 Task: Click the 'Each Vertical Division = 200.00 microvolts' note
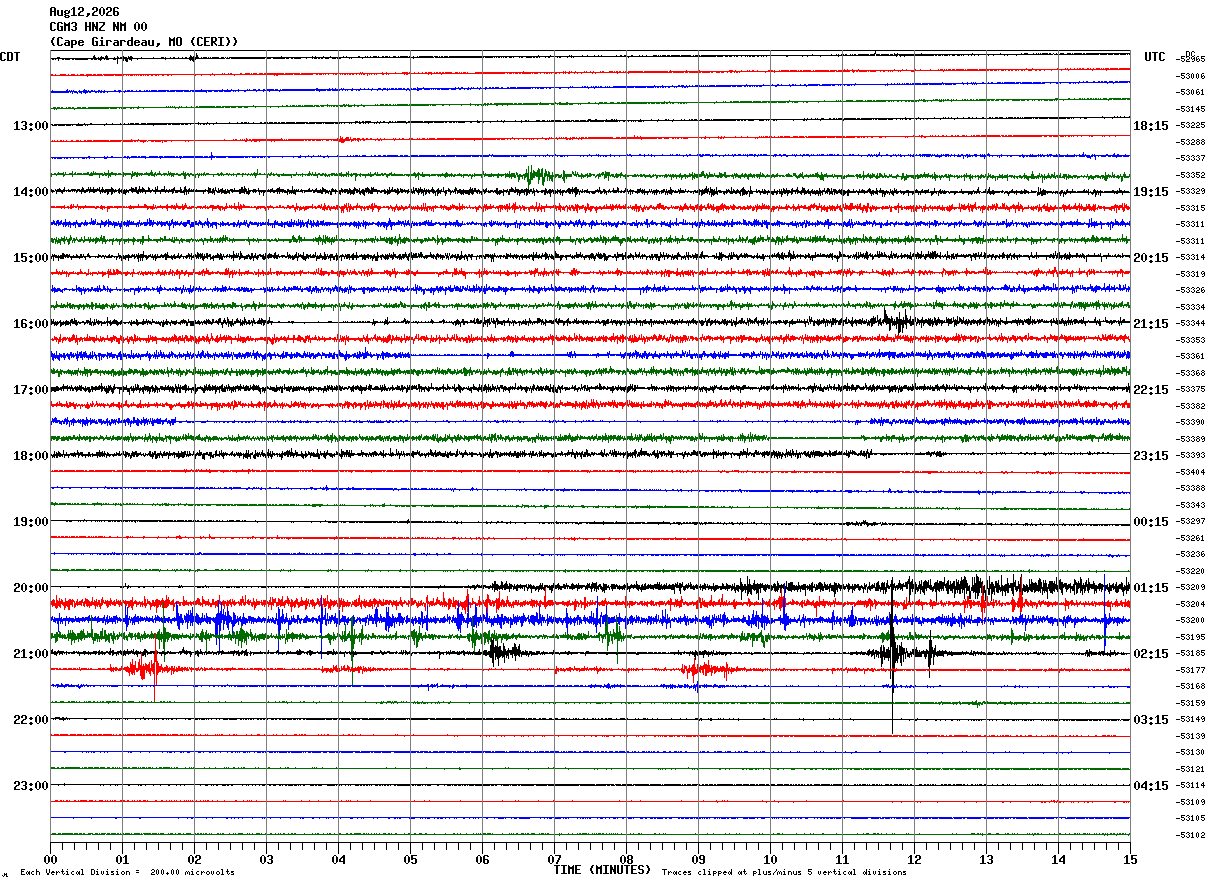[127, 873]
